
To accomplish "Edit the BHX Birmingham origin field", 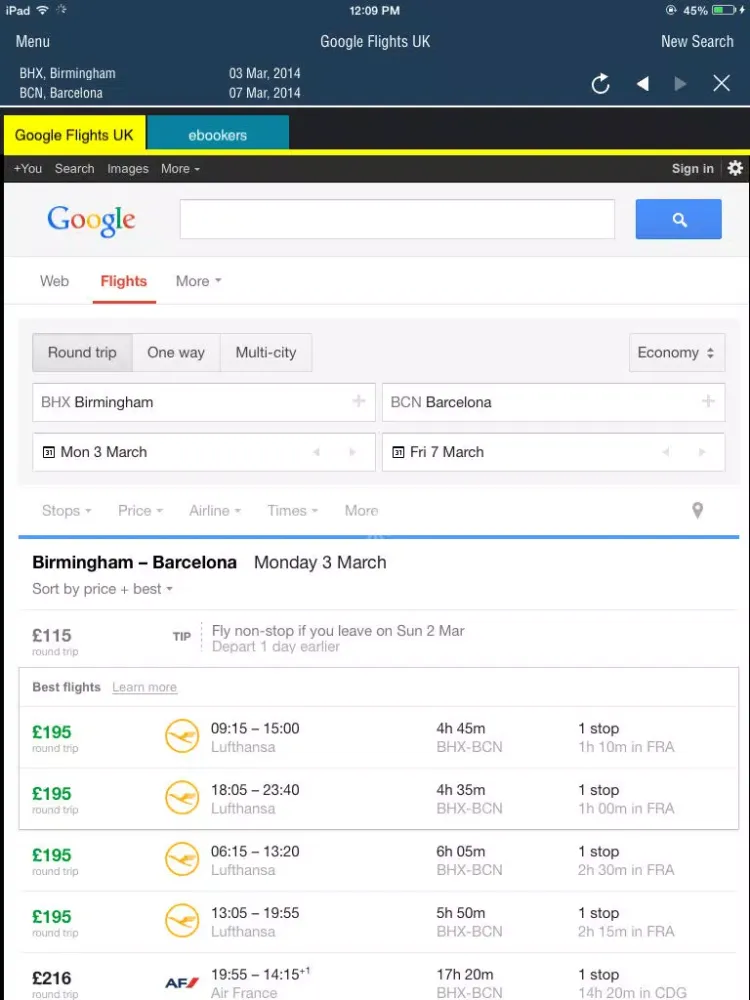I will (x=203, y=402).
